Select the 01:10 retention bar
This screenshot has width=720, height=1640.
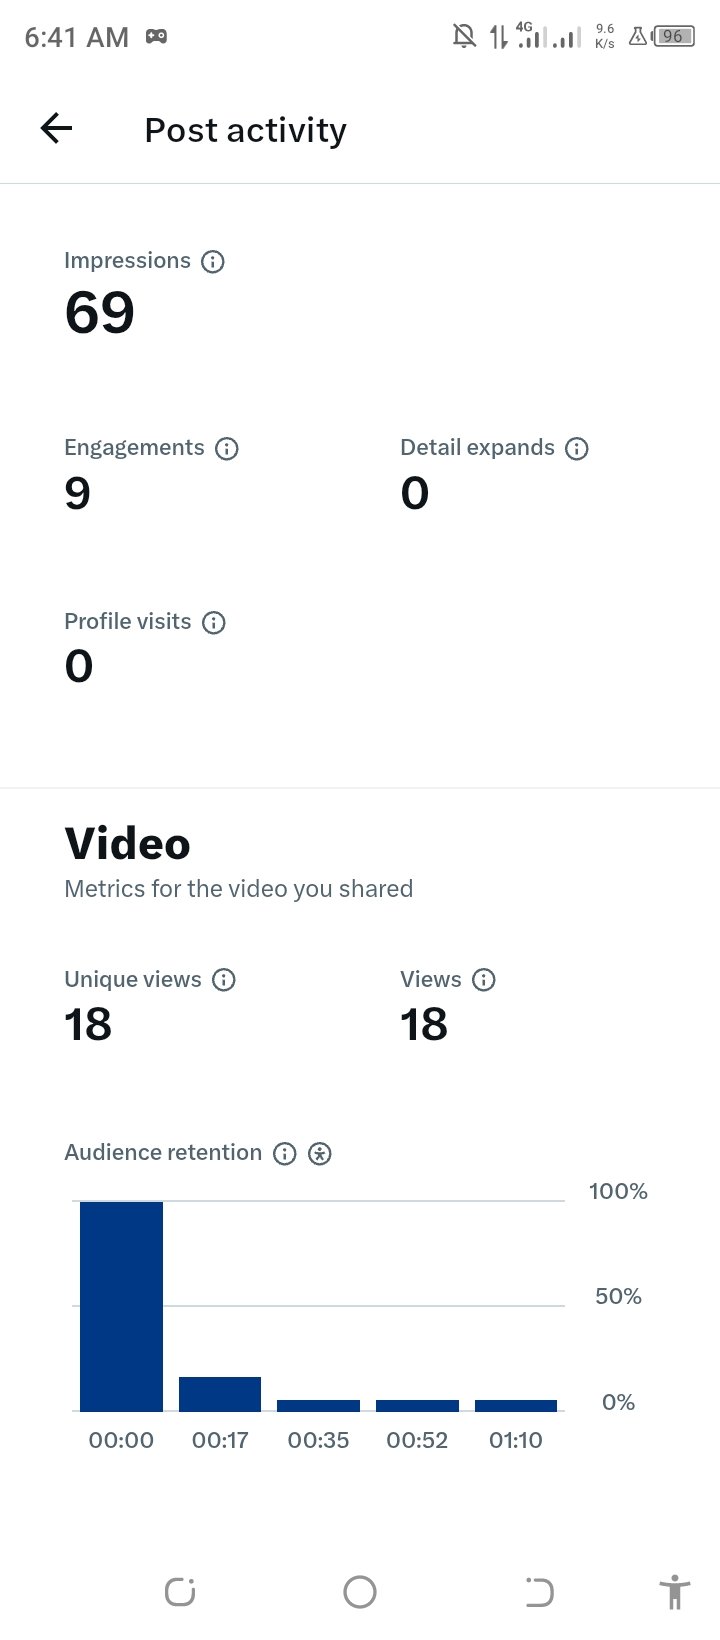(516, 1405)
